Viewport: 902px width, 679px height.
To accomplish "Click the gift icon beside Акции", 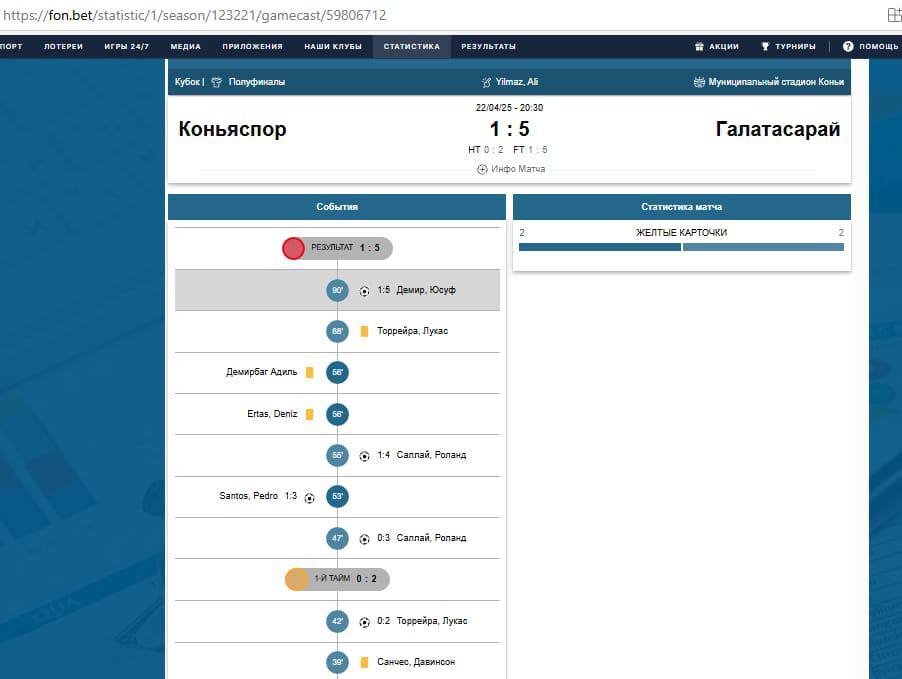I will point(699,47).
